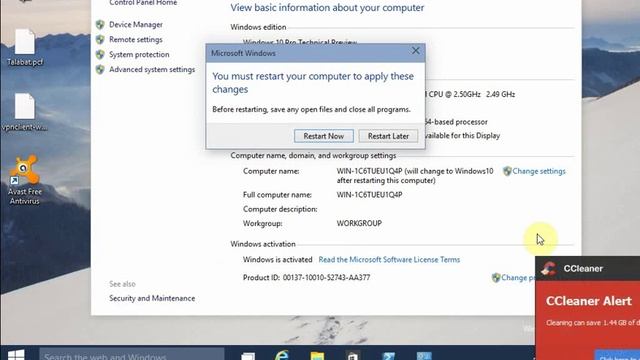Close the Microsoft Windows dialog
640x360 pixels.
coord(416,51)
